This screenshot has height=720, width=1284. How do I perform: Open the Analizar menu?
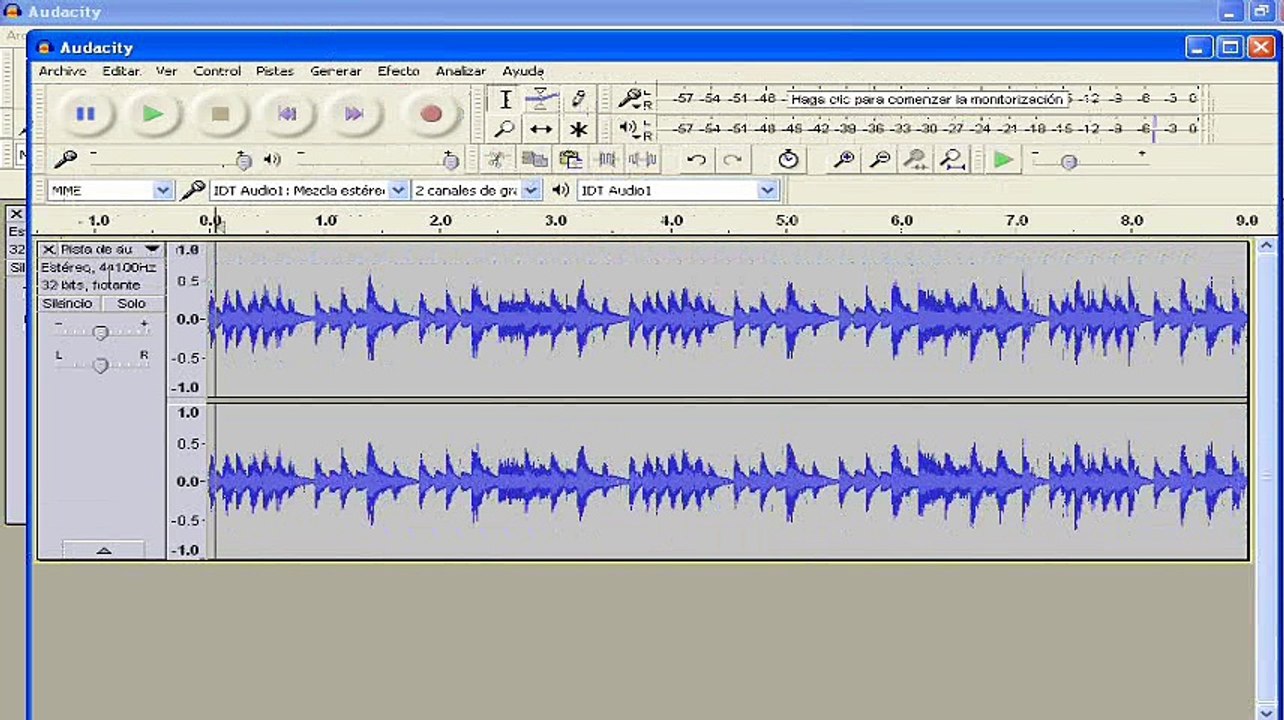coord(461,71)
